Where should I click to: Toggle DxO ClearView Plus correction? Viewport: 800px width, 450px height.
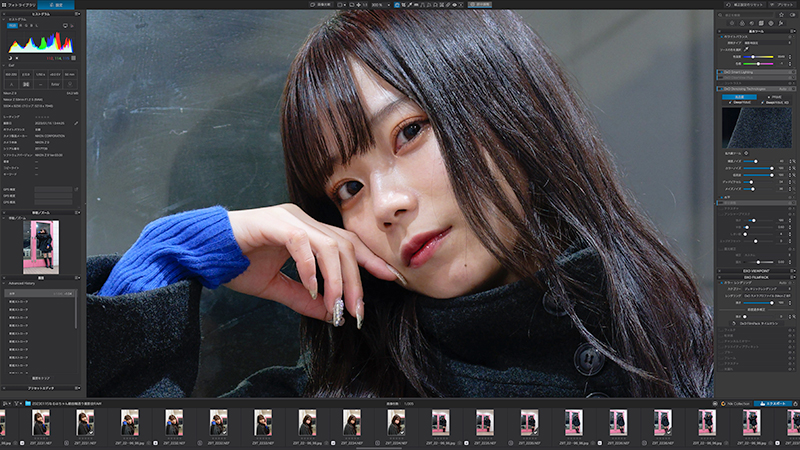pyautogui.click(x=721, y=78)
